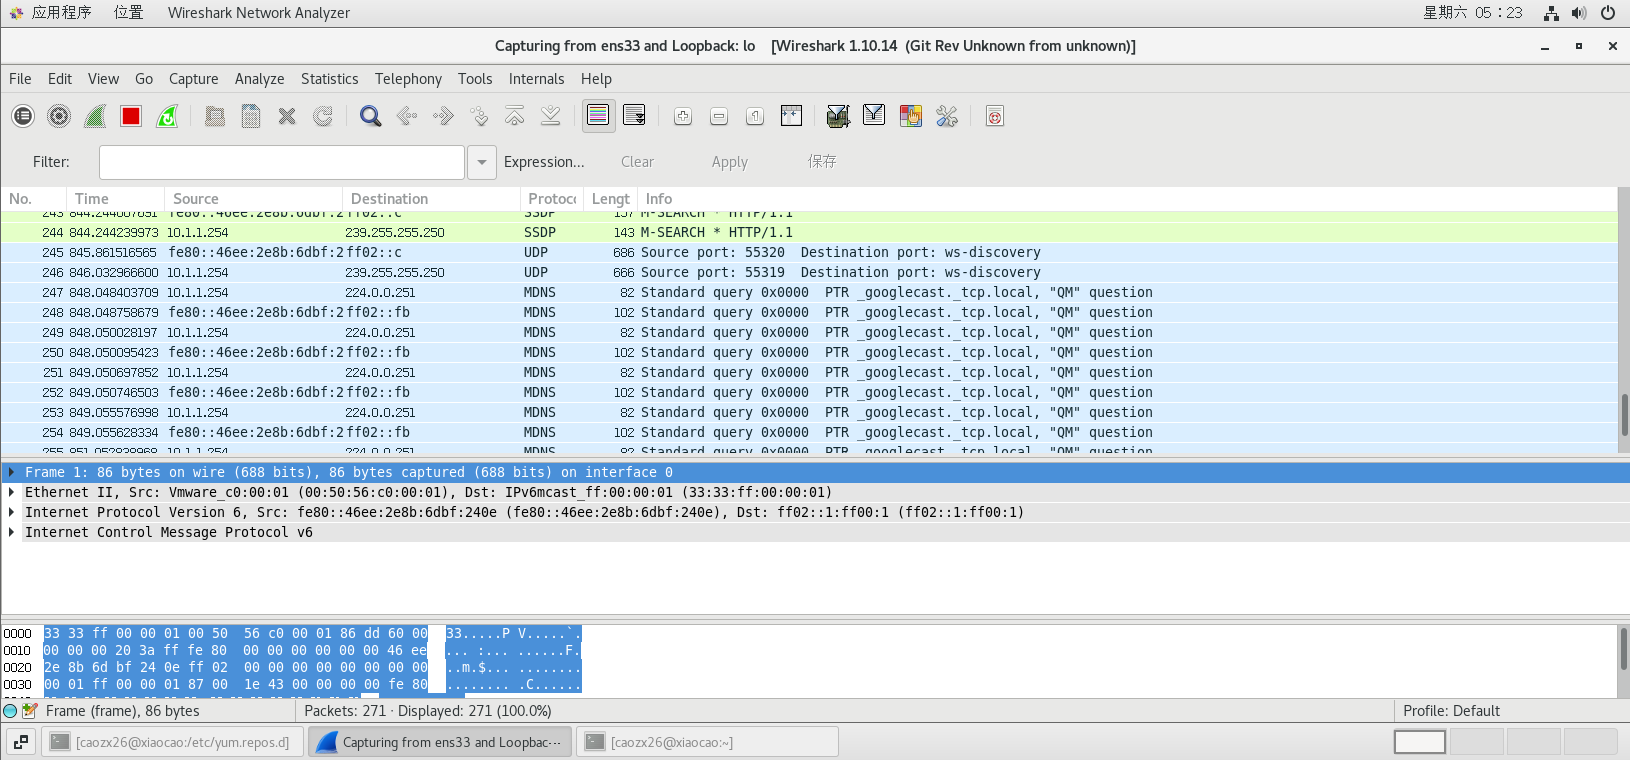Image resolution: width=1630 pixels, height=760 pixels.
Task: Open the File menu
Action: click(x=20, y=79)
